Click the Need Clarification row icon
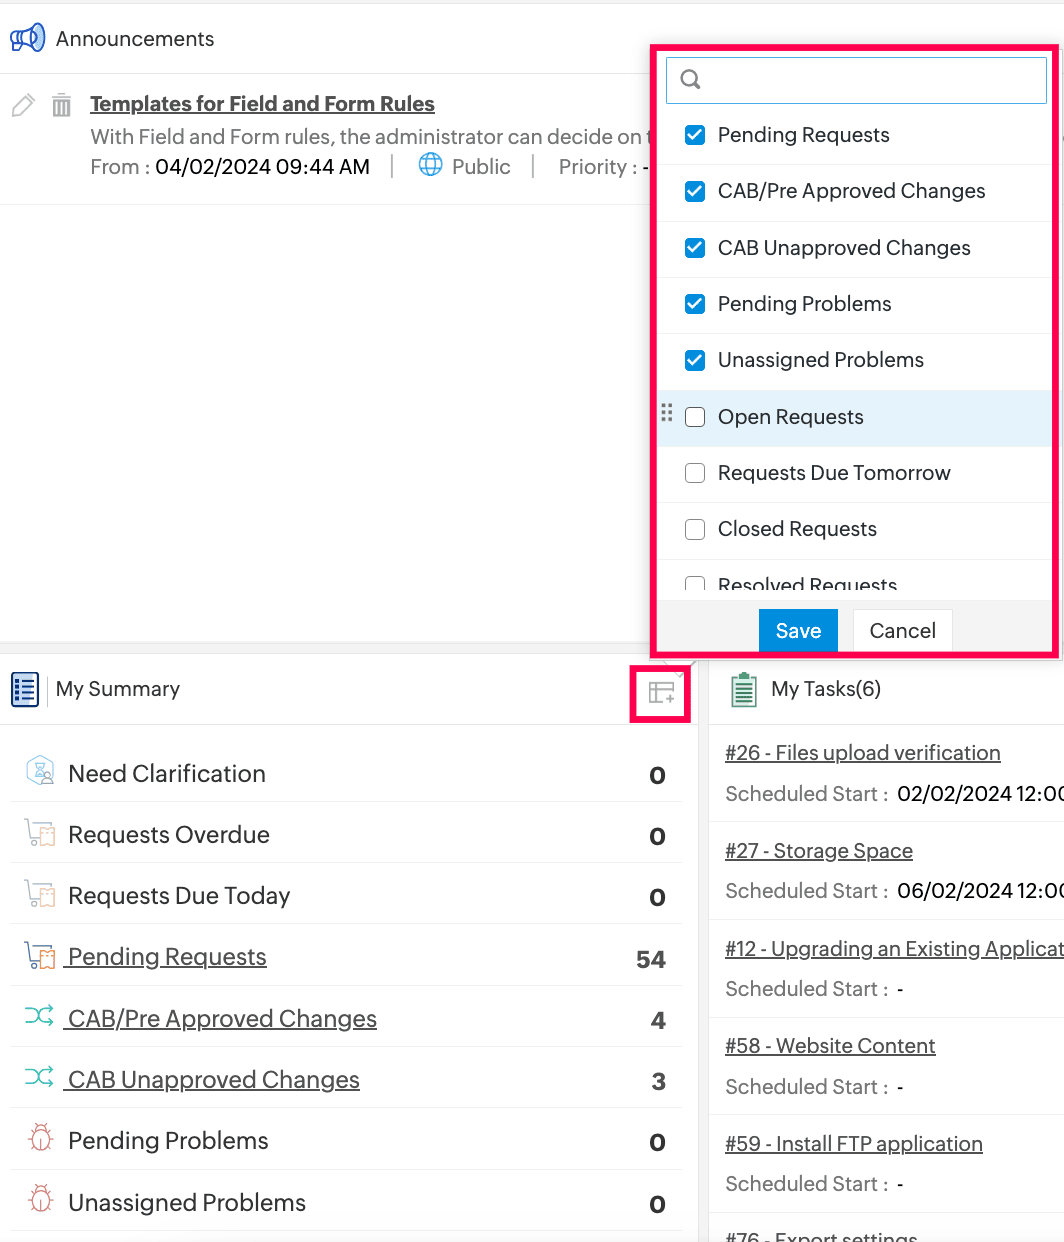Screen dimensions: 1064x1242 click(x=40, y=771)
